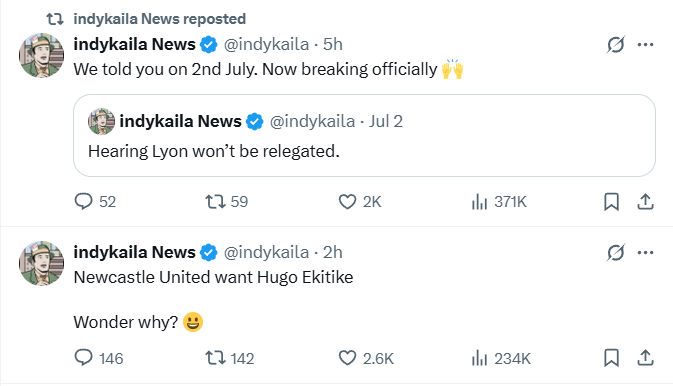Viewport: 673px width, 386px height.
Task: Open the 'indykaila News reposted' link
Action: click(x=159, y=19)
